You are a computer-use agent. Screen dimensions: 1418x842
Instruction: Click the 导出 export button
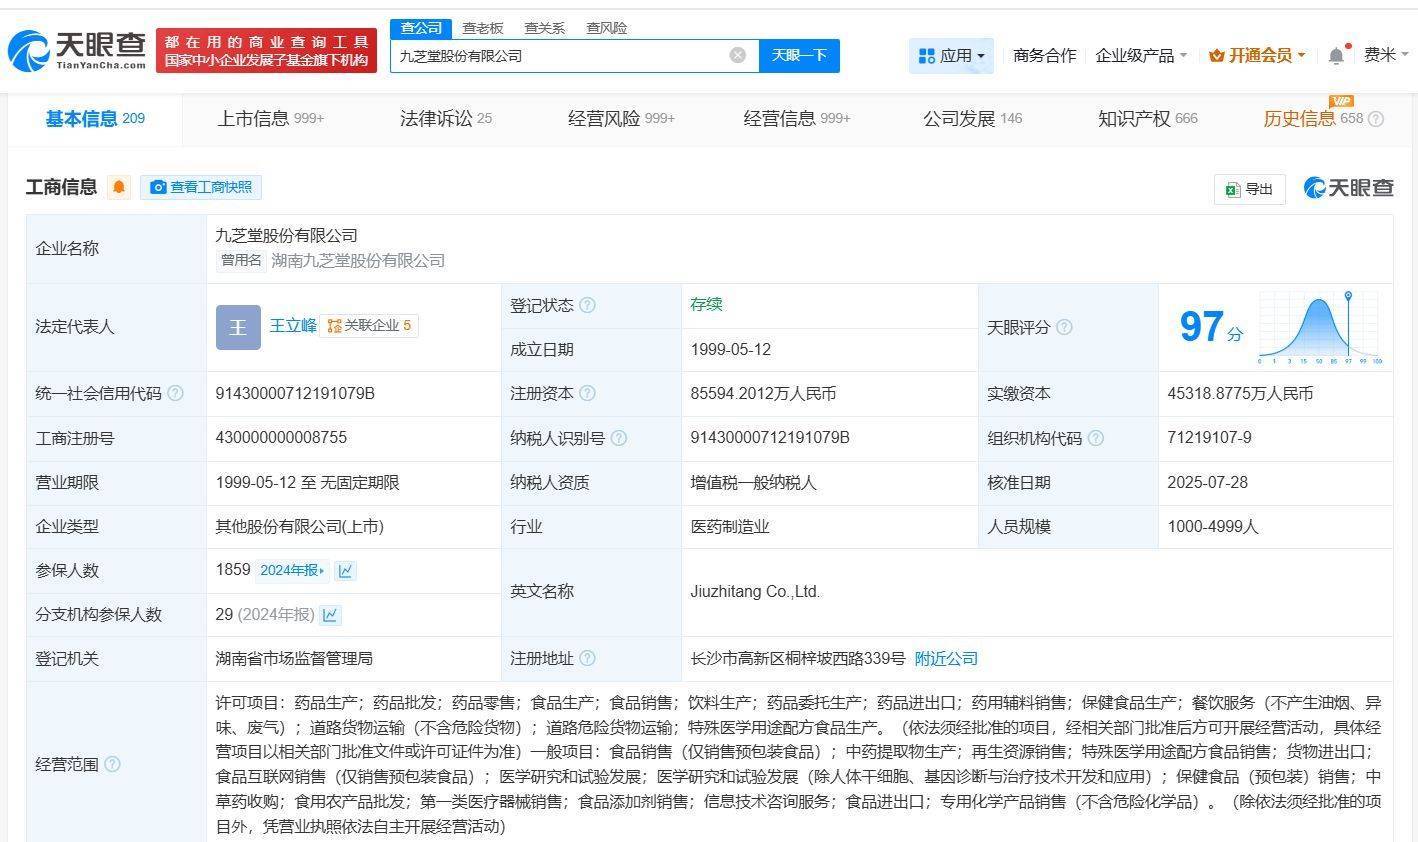coord(1250,189)
